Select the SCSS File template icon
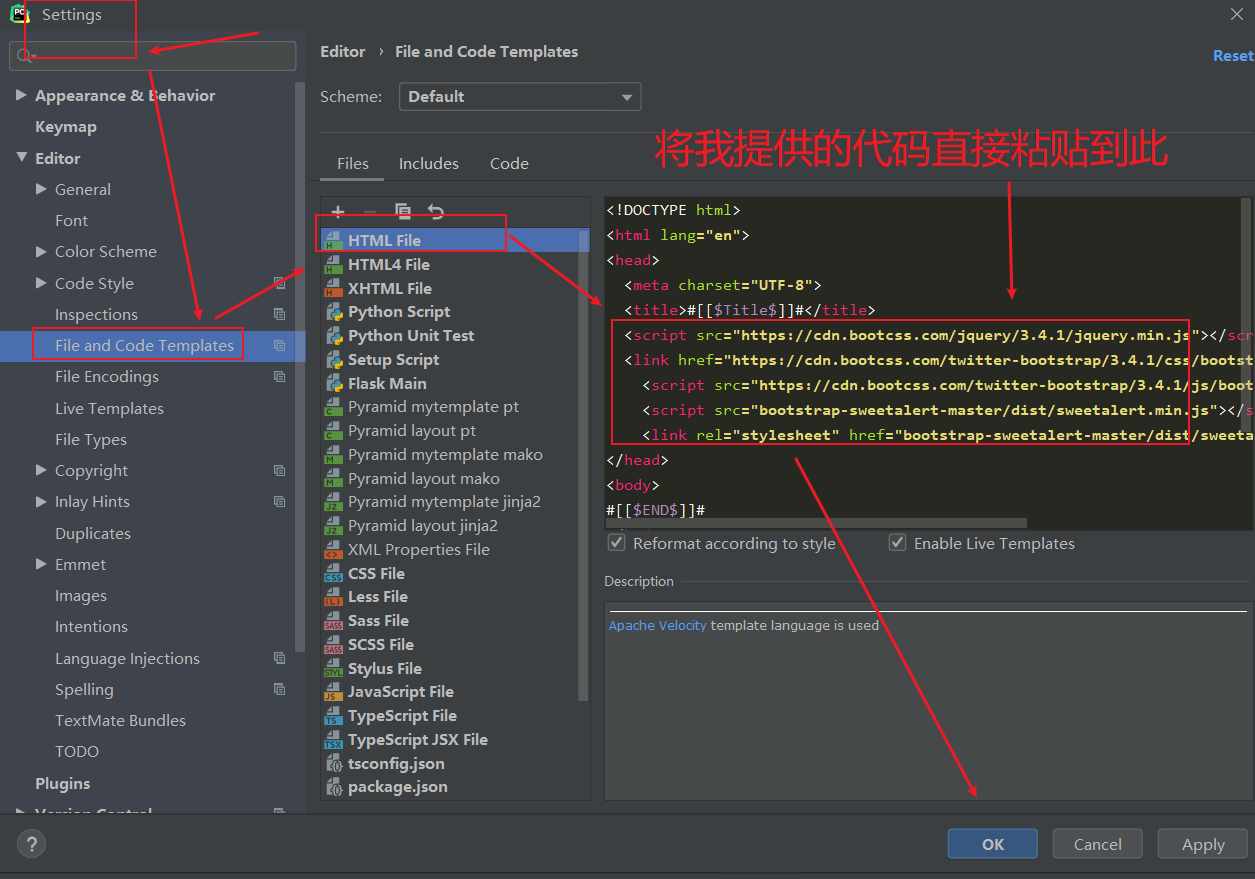This screenshot has height=879, width=1255. [333, 645]
